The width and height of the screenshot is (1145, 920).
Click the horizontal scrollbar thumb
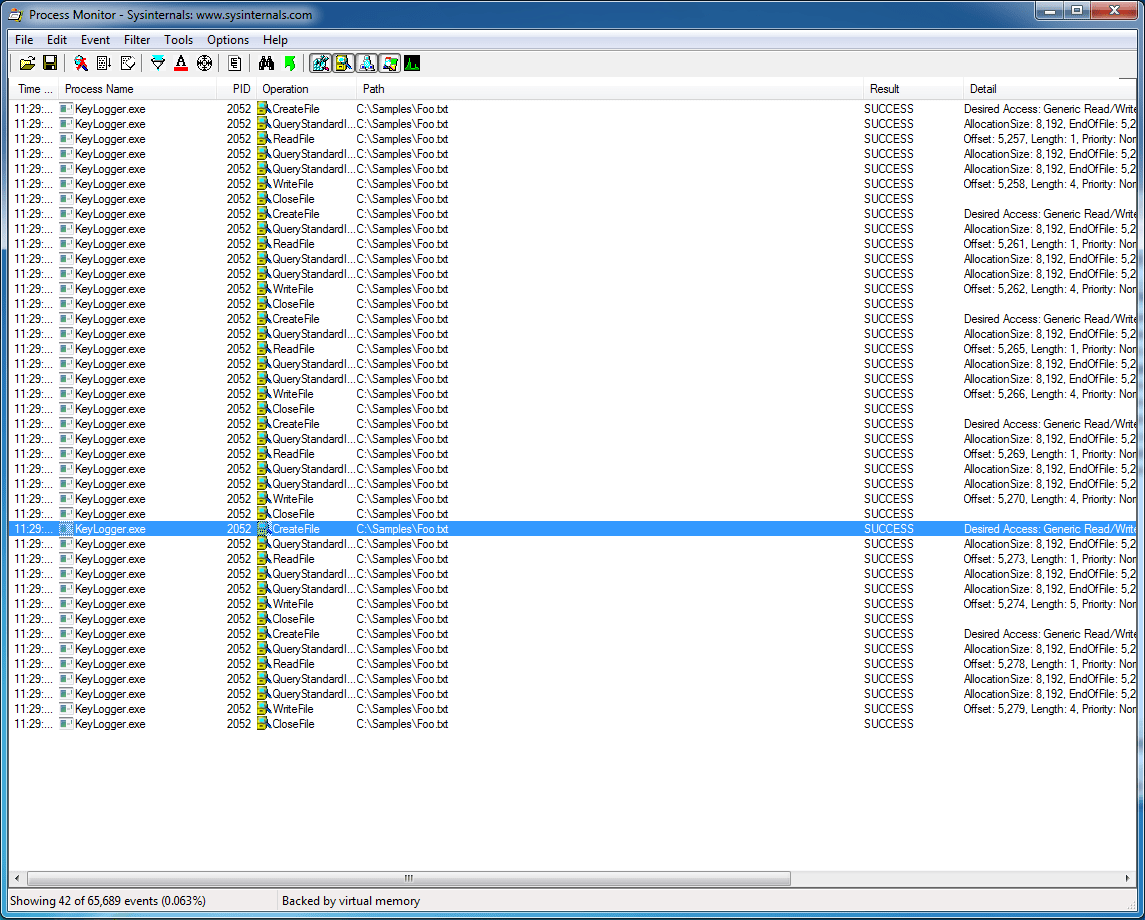point(409,878)
